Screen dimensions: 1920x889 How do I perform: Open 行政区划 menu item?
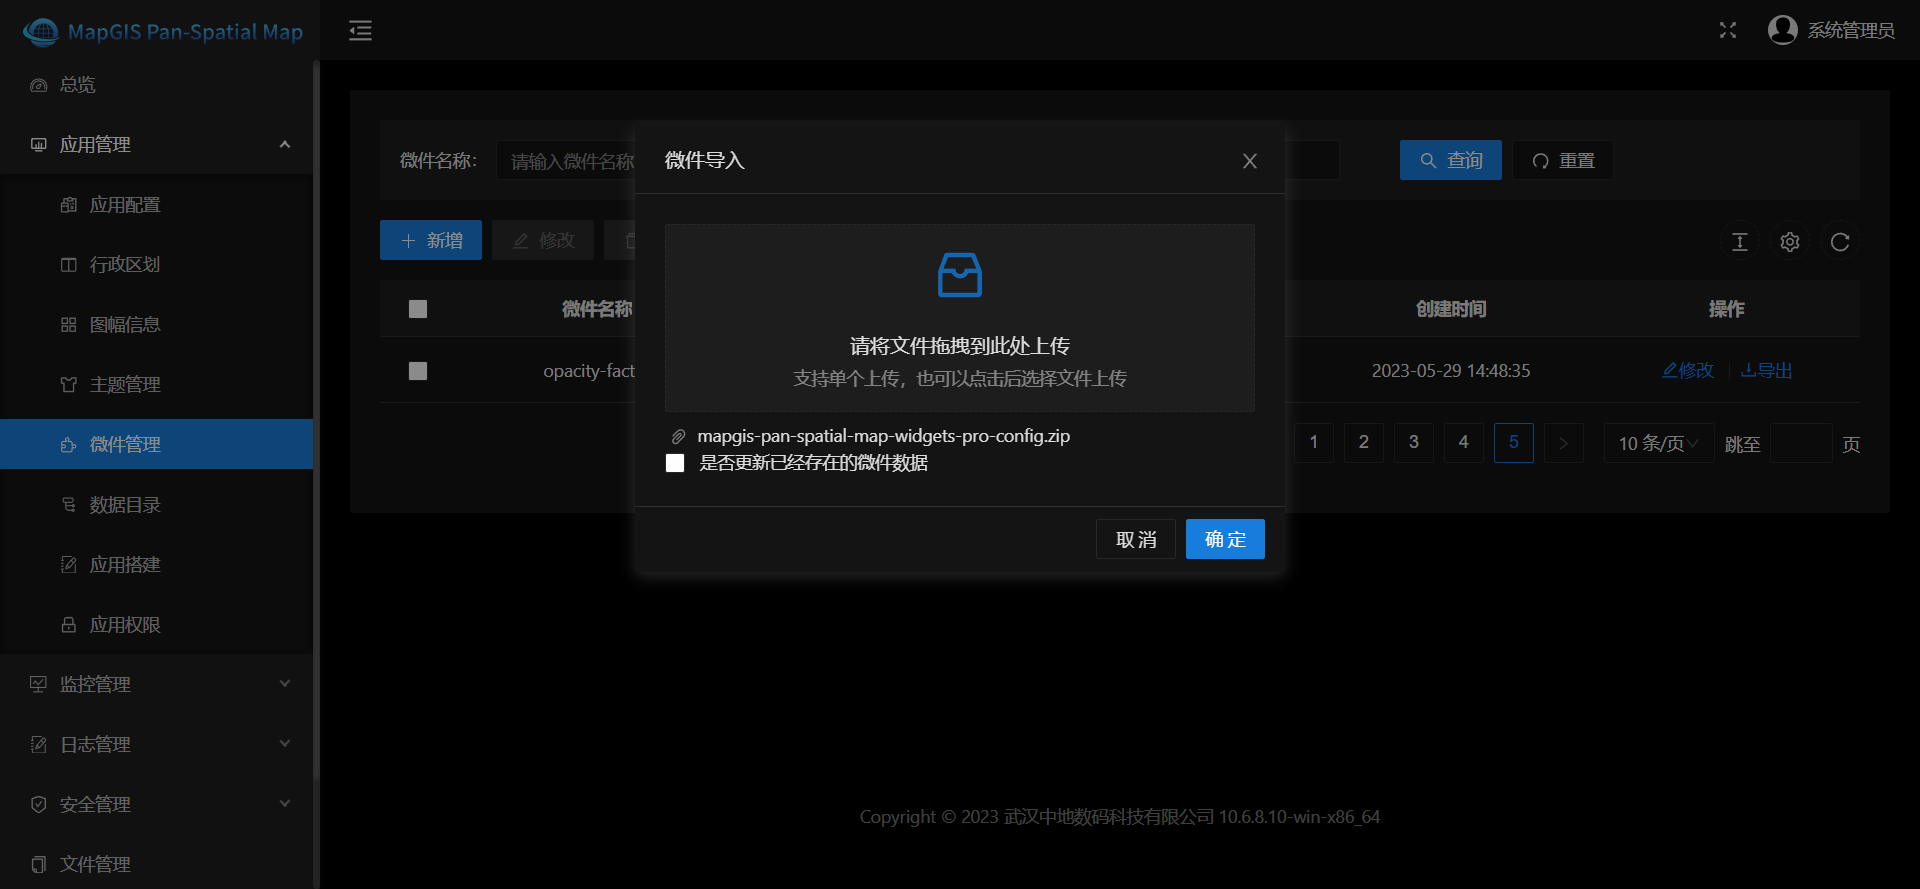coord(156,265)
